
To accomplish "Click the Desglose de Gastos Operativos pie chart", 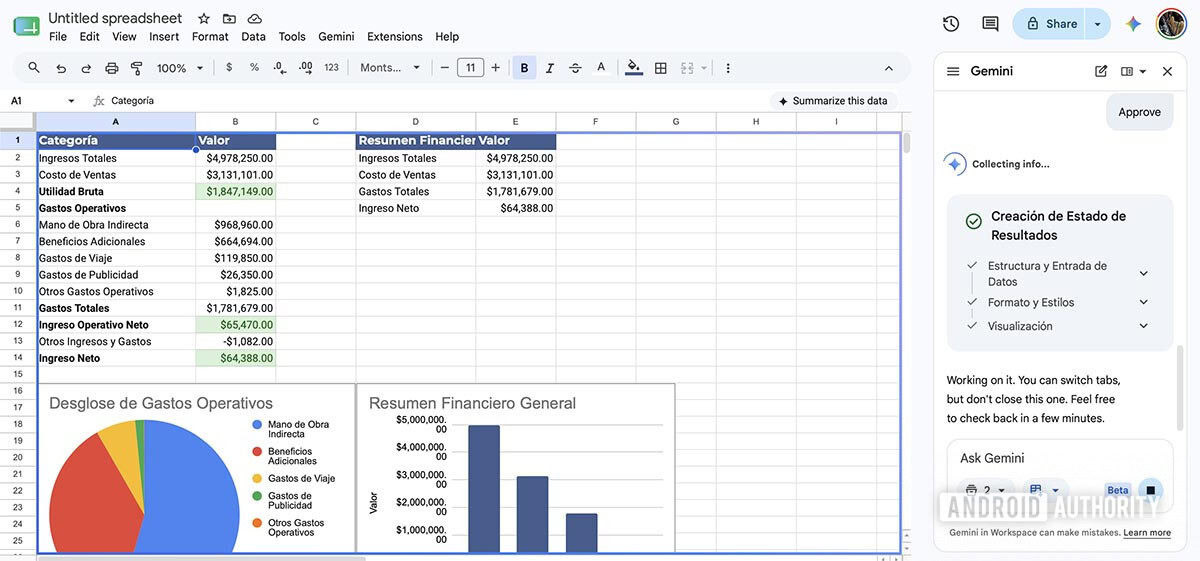I will 144,486.
